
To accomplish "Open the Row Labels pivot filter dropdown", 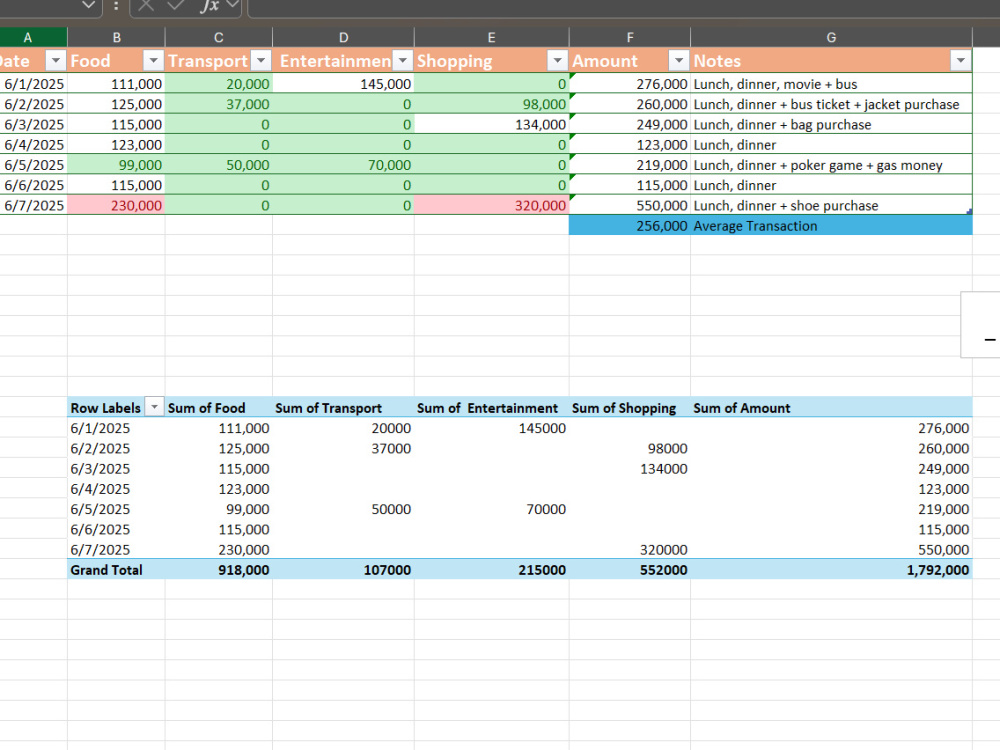I will (x=154, y=407).
